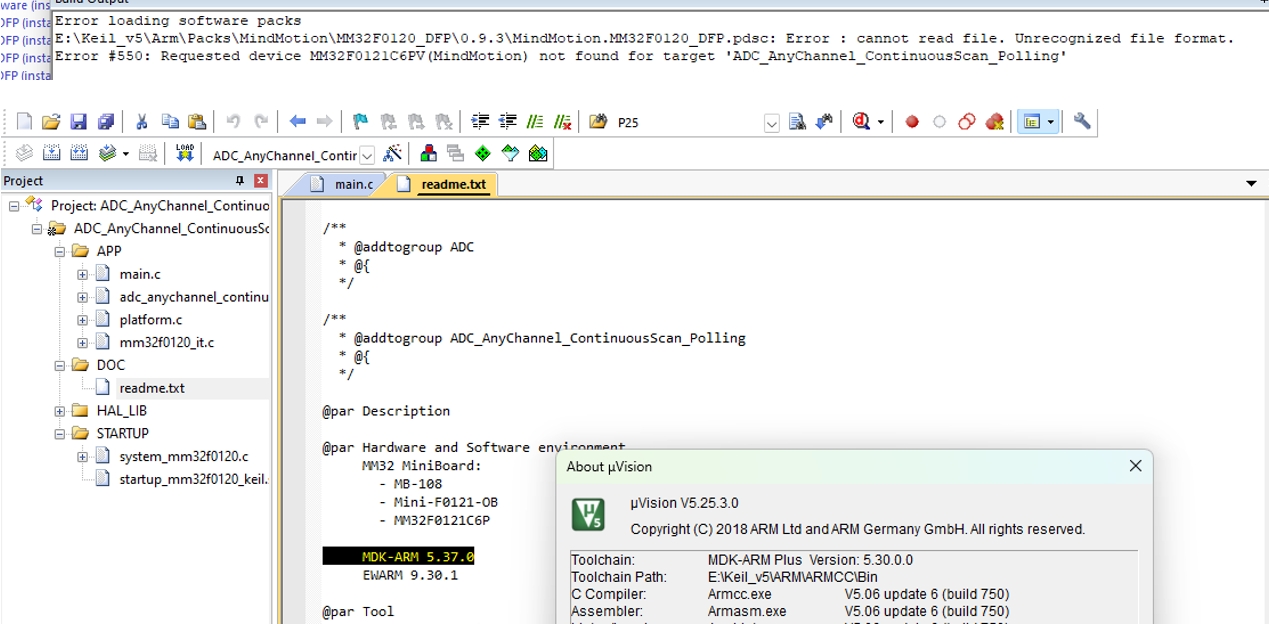Click the Manage Run-Time Environment green diamond icon

point(483,153)
